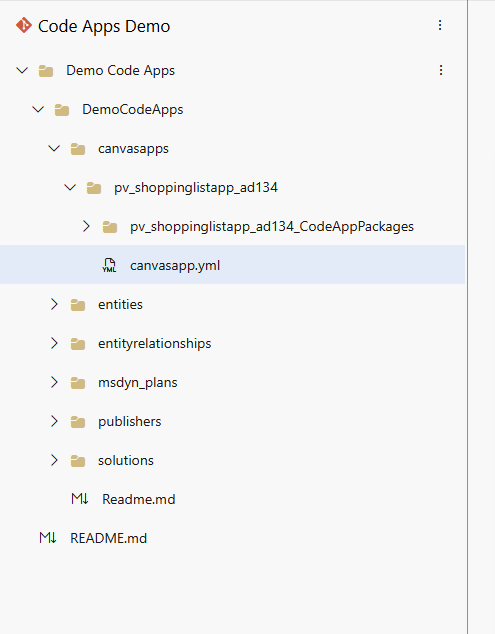
Task: Collapse the pv_shoppinglistapp_ad134 folder
Action: click(70, 187)
